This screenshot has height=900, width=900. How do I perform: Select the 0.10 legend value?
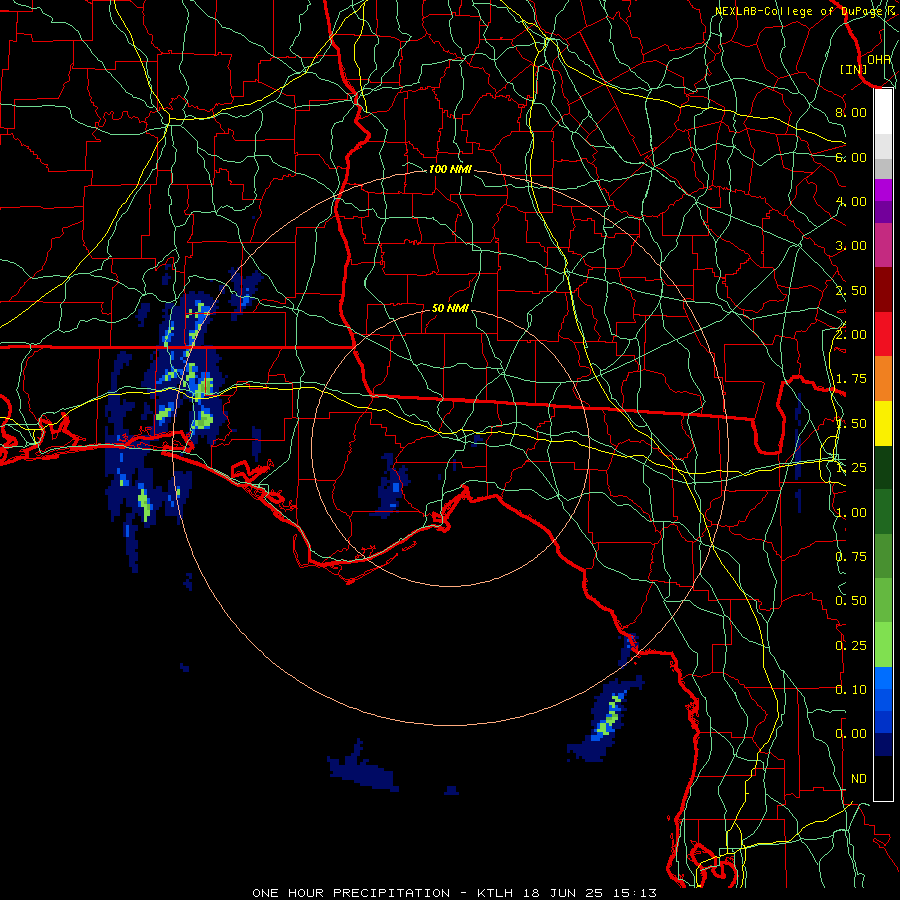(851, 690)
